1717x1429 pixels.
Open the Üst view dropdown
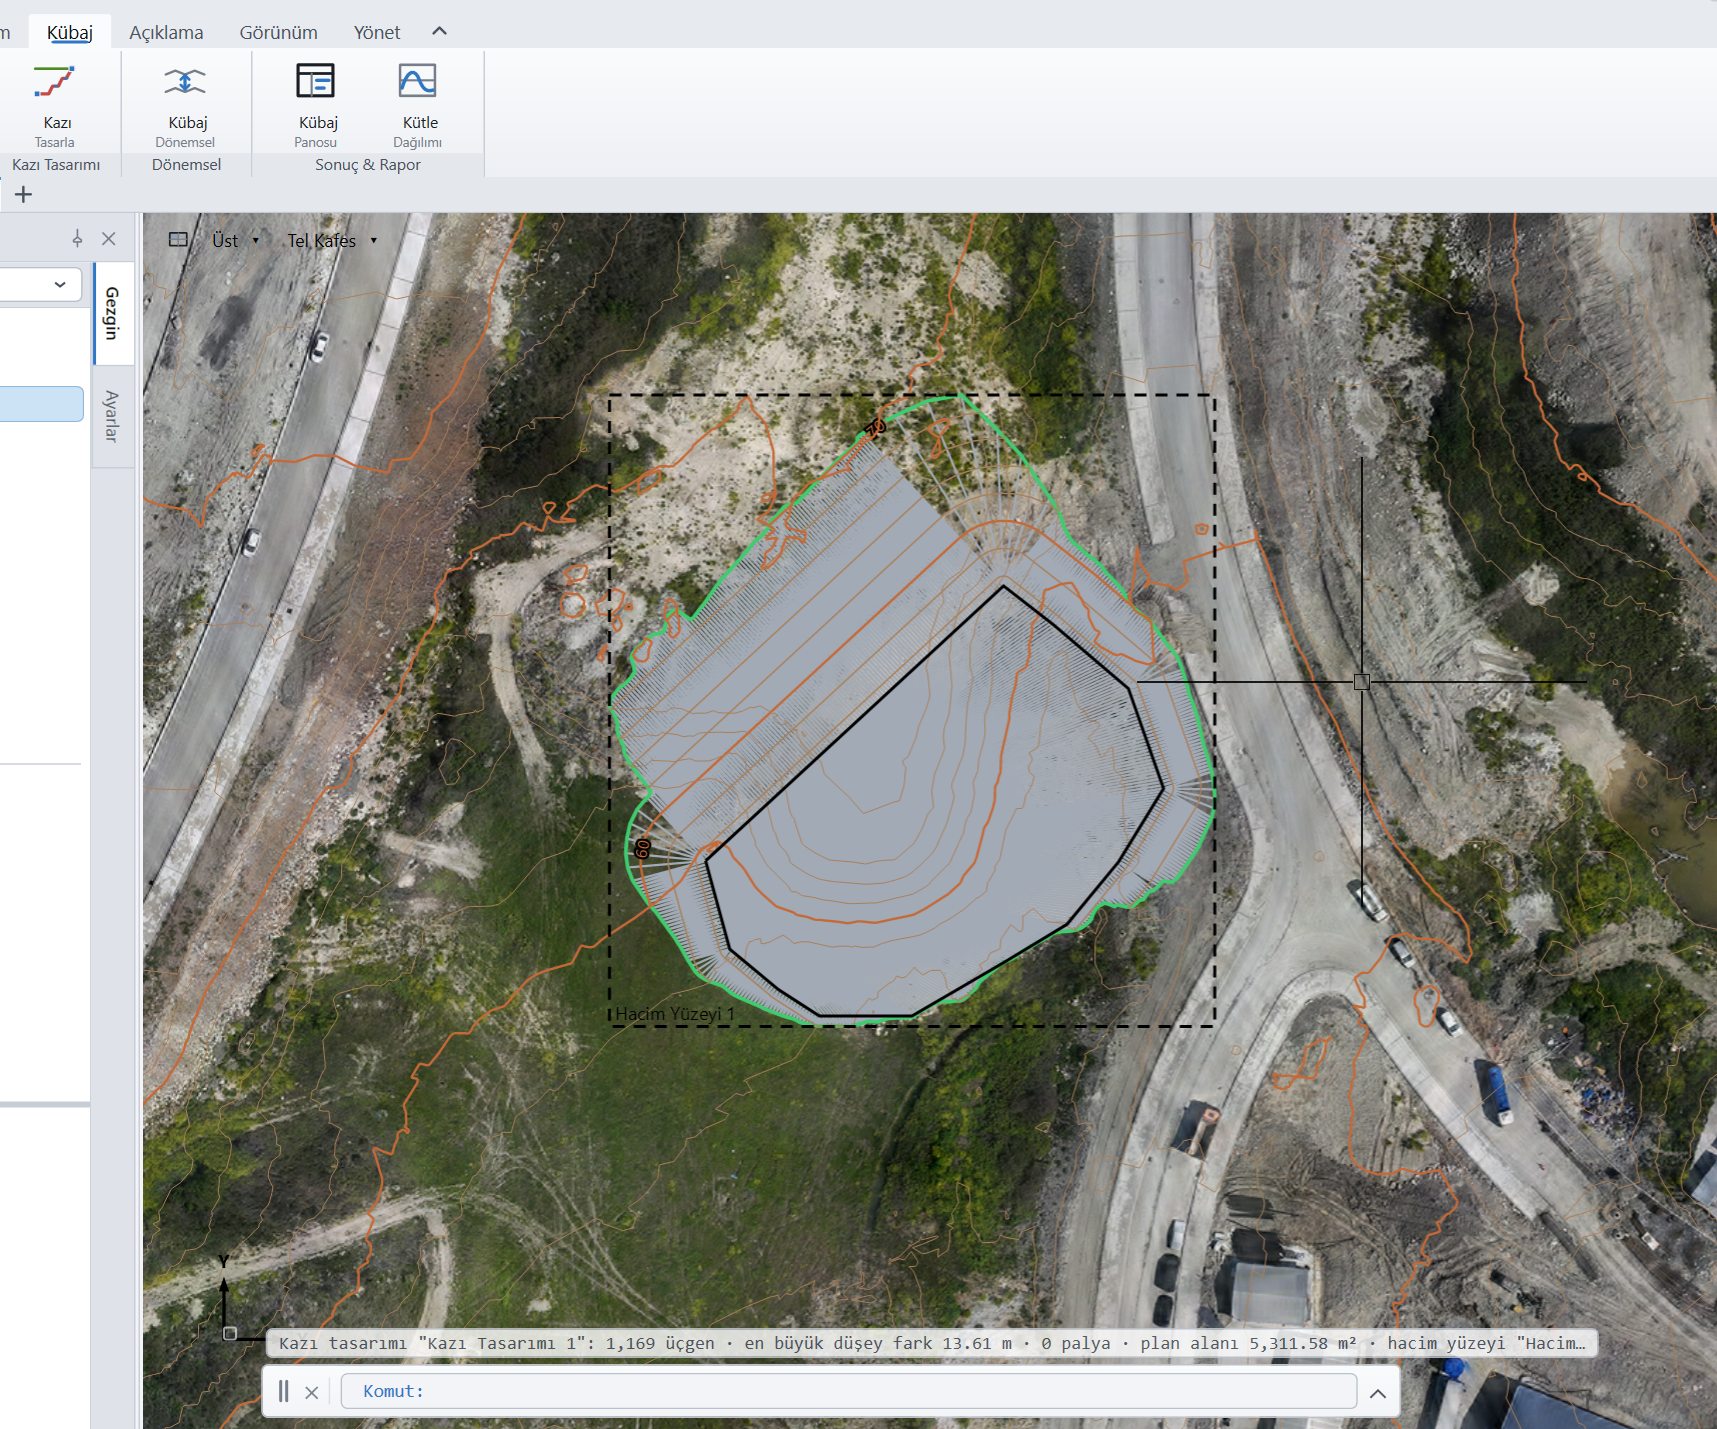pos(235,240)
